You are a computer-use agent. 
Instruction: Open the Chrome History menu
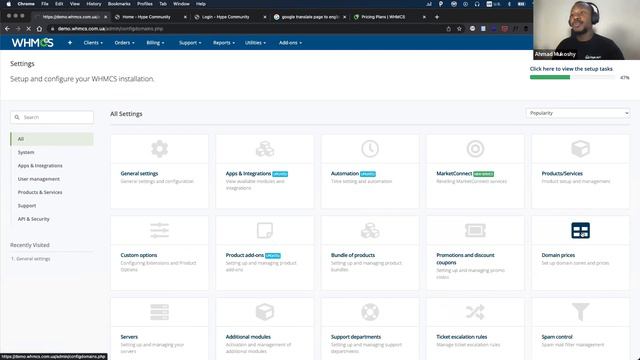click(x=93, y=4)
